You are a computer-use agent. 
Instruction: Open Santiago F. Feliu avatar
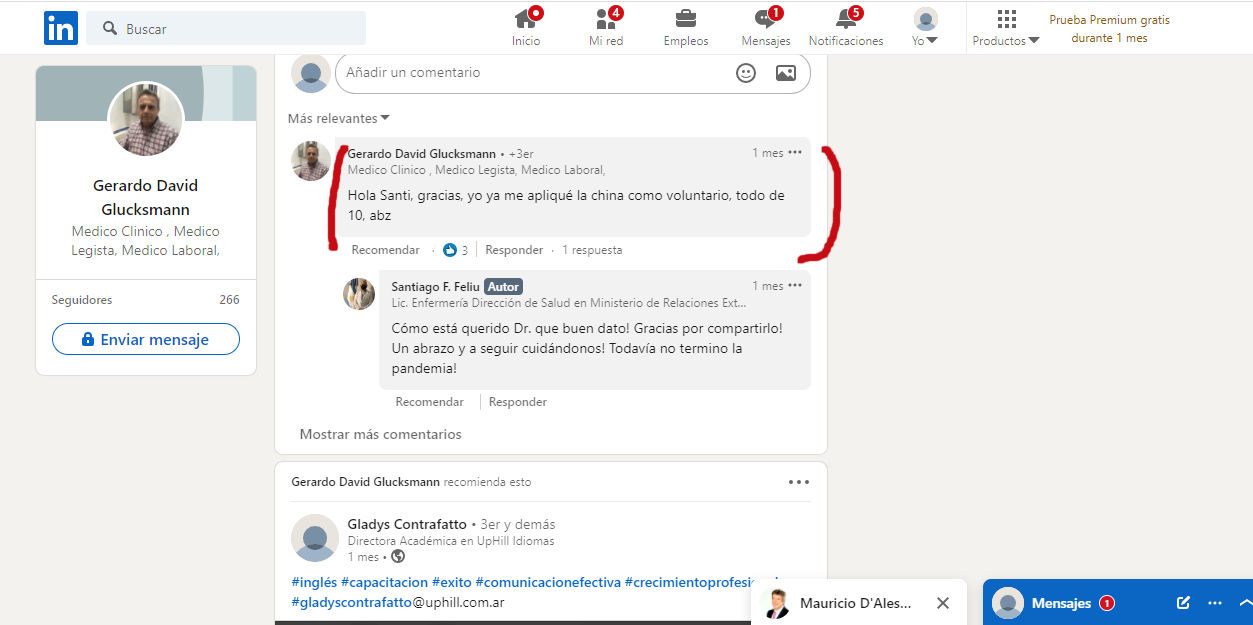tap(359, 294)
